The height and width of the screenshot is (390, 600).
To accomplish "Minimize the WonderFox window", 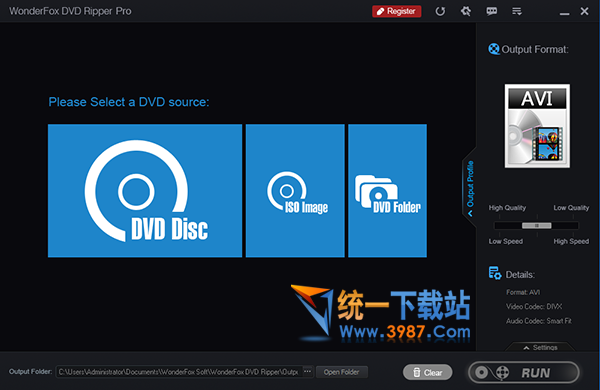I will coord(564,12).
